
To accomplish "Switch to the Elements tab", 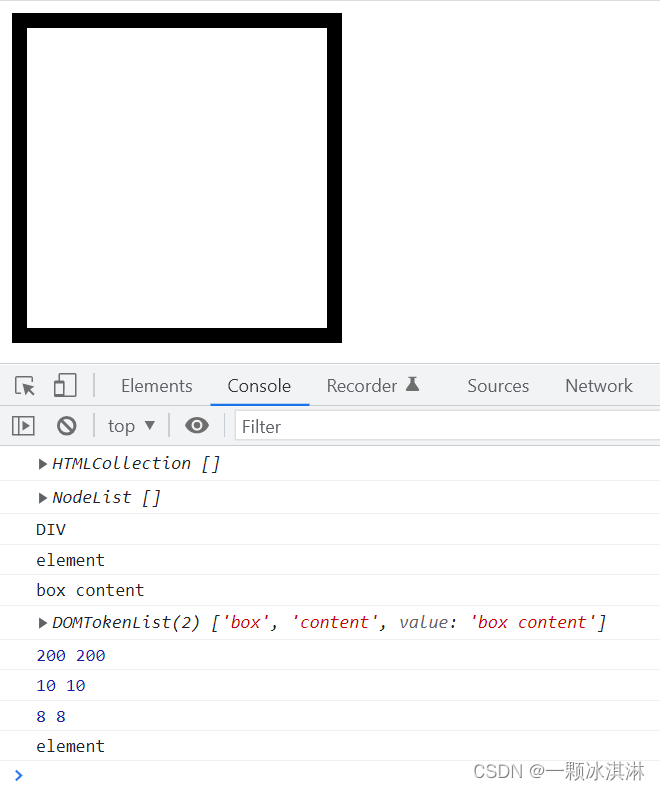I will (x=157, y=386).
